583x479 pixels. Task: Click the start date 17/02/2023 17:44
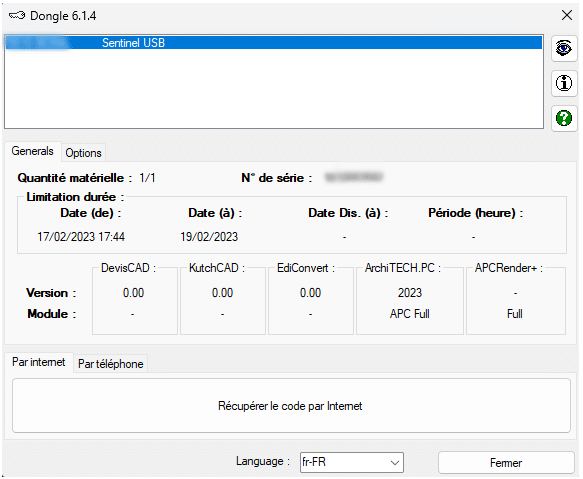[x=81, y=237]
